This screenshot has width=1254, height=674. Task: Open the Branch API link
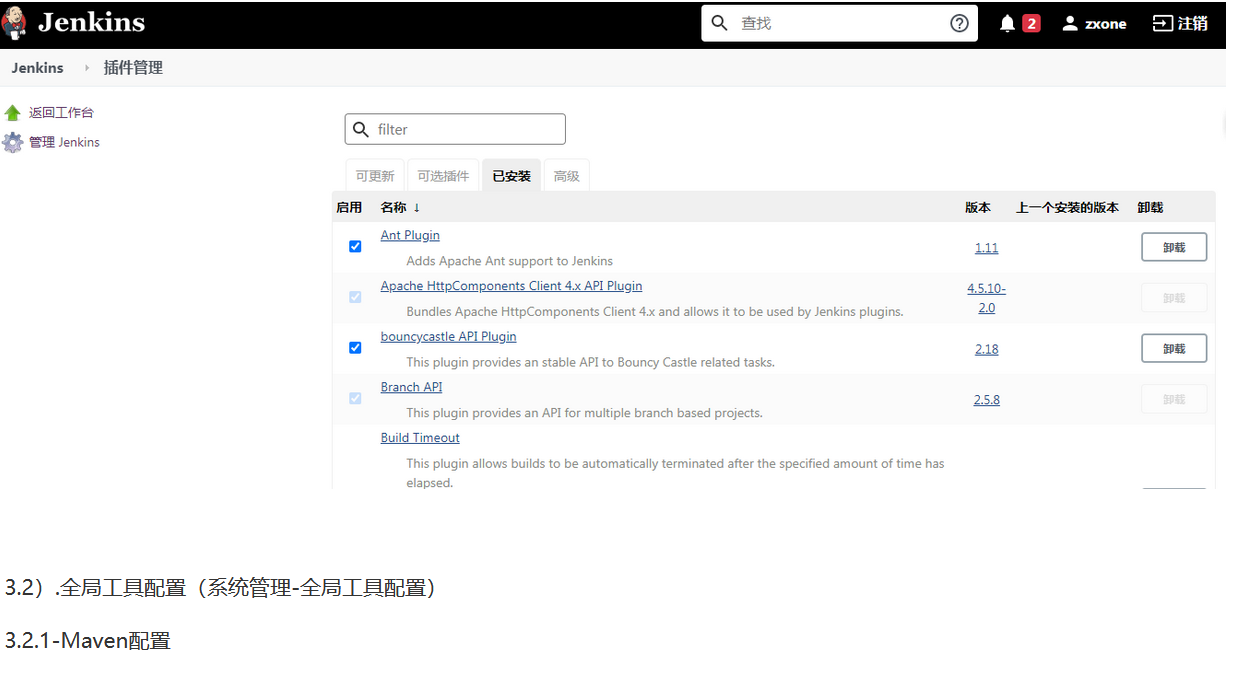[411, 387]
